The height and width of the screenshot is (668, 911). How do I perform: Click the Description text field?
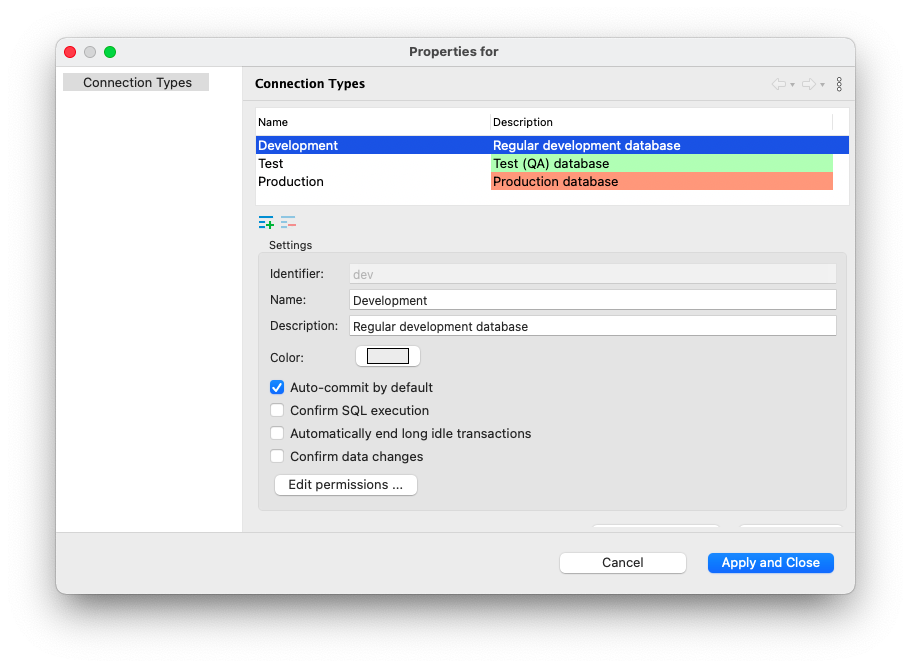593,326
